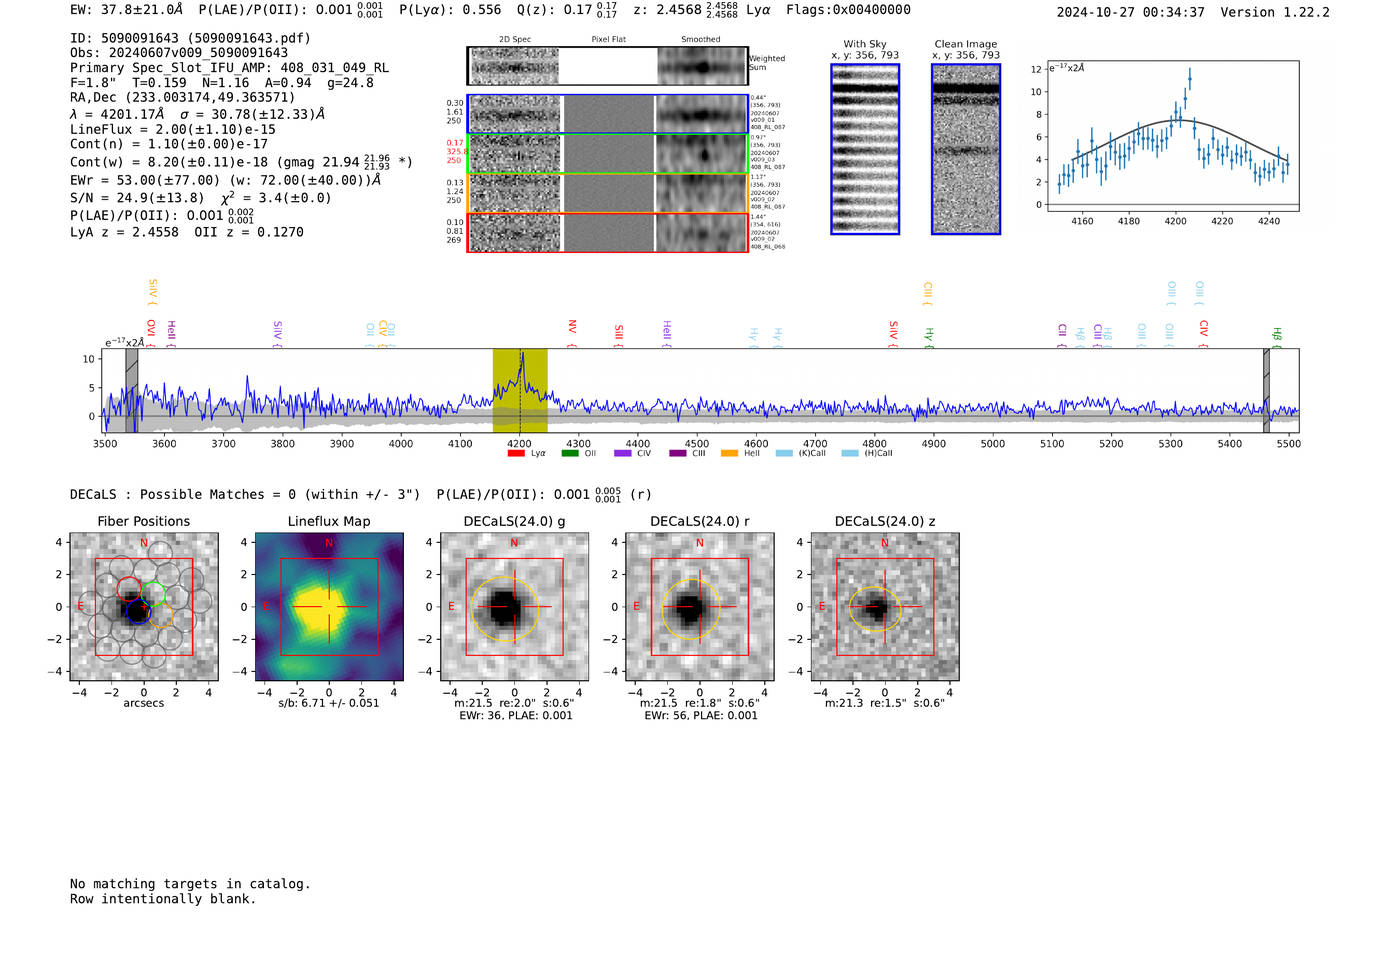1400x953 pixels.
Task: Click the 'S/N = 24.9(±13.8)' line
Action: (x=201, y=197)
